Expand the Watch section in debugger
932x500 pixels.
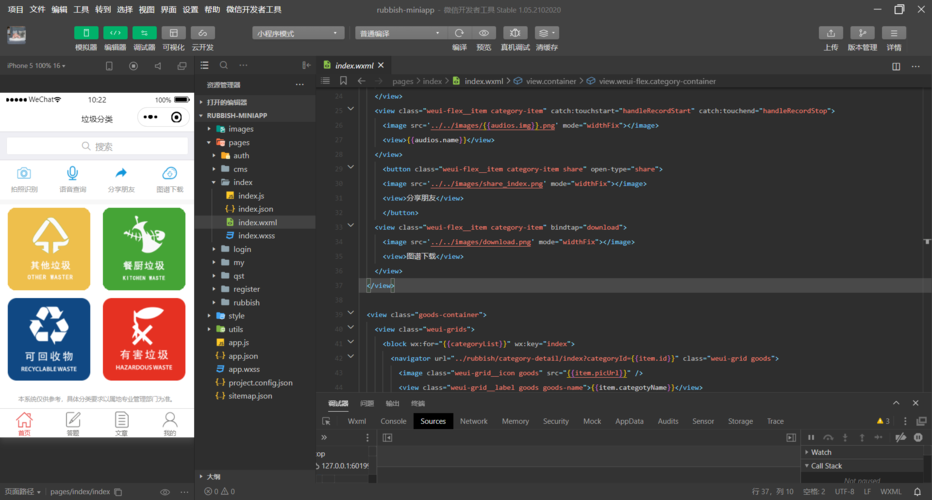[820, 452]
